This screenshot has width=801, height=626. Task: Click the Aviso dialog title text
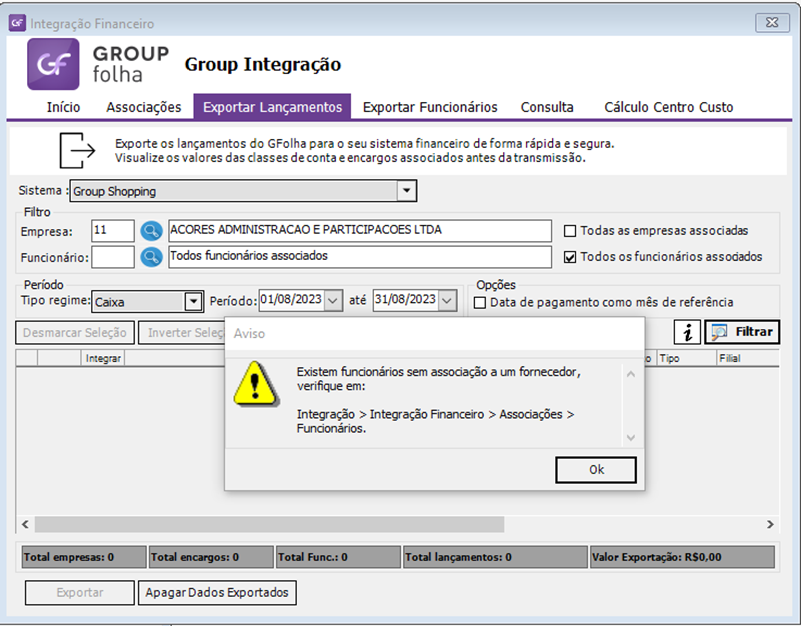tap(249, 334)
